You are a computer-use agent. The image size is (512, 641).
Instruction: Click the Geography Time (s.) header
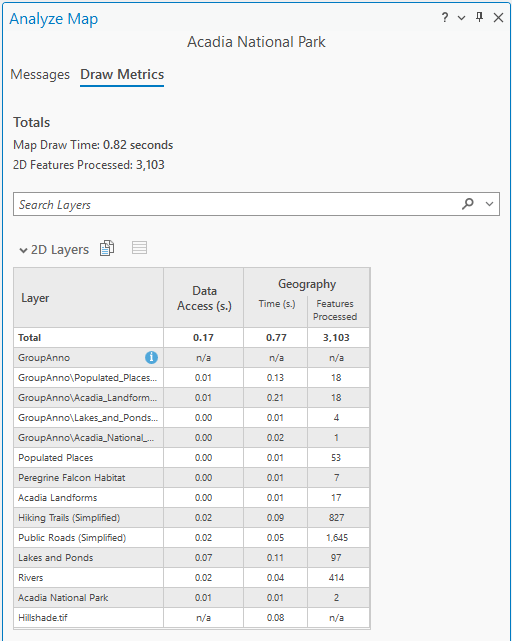pyautogui.click(x=276, y=304)
